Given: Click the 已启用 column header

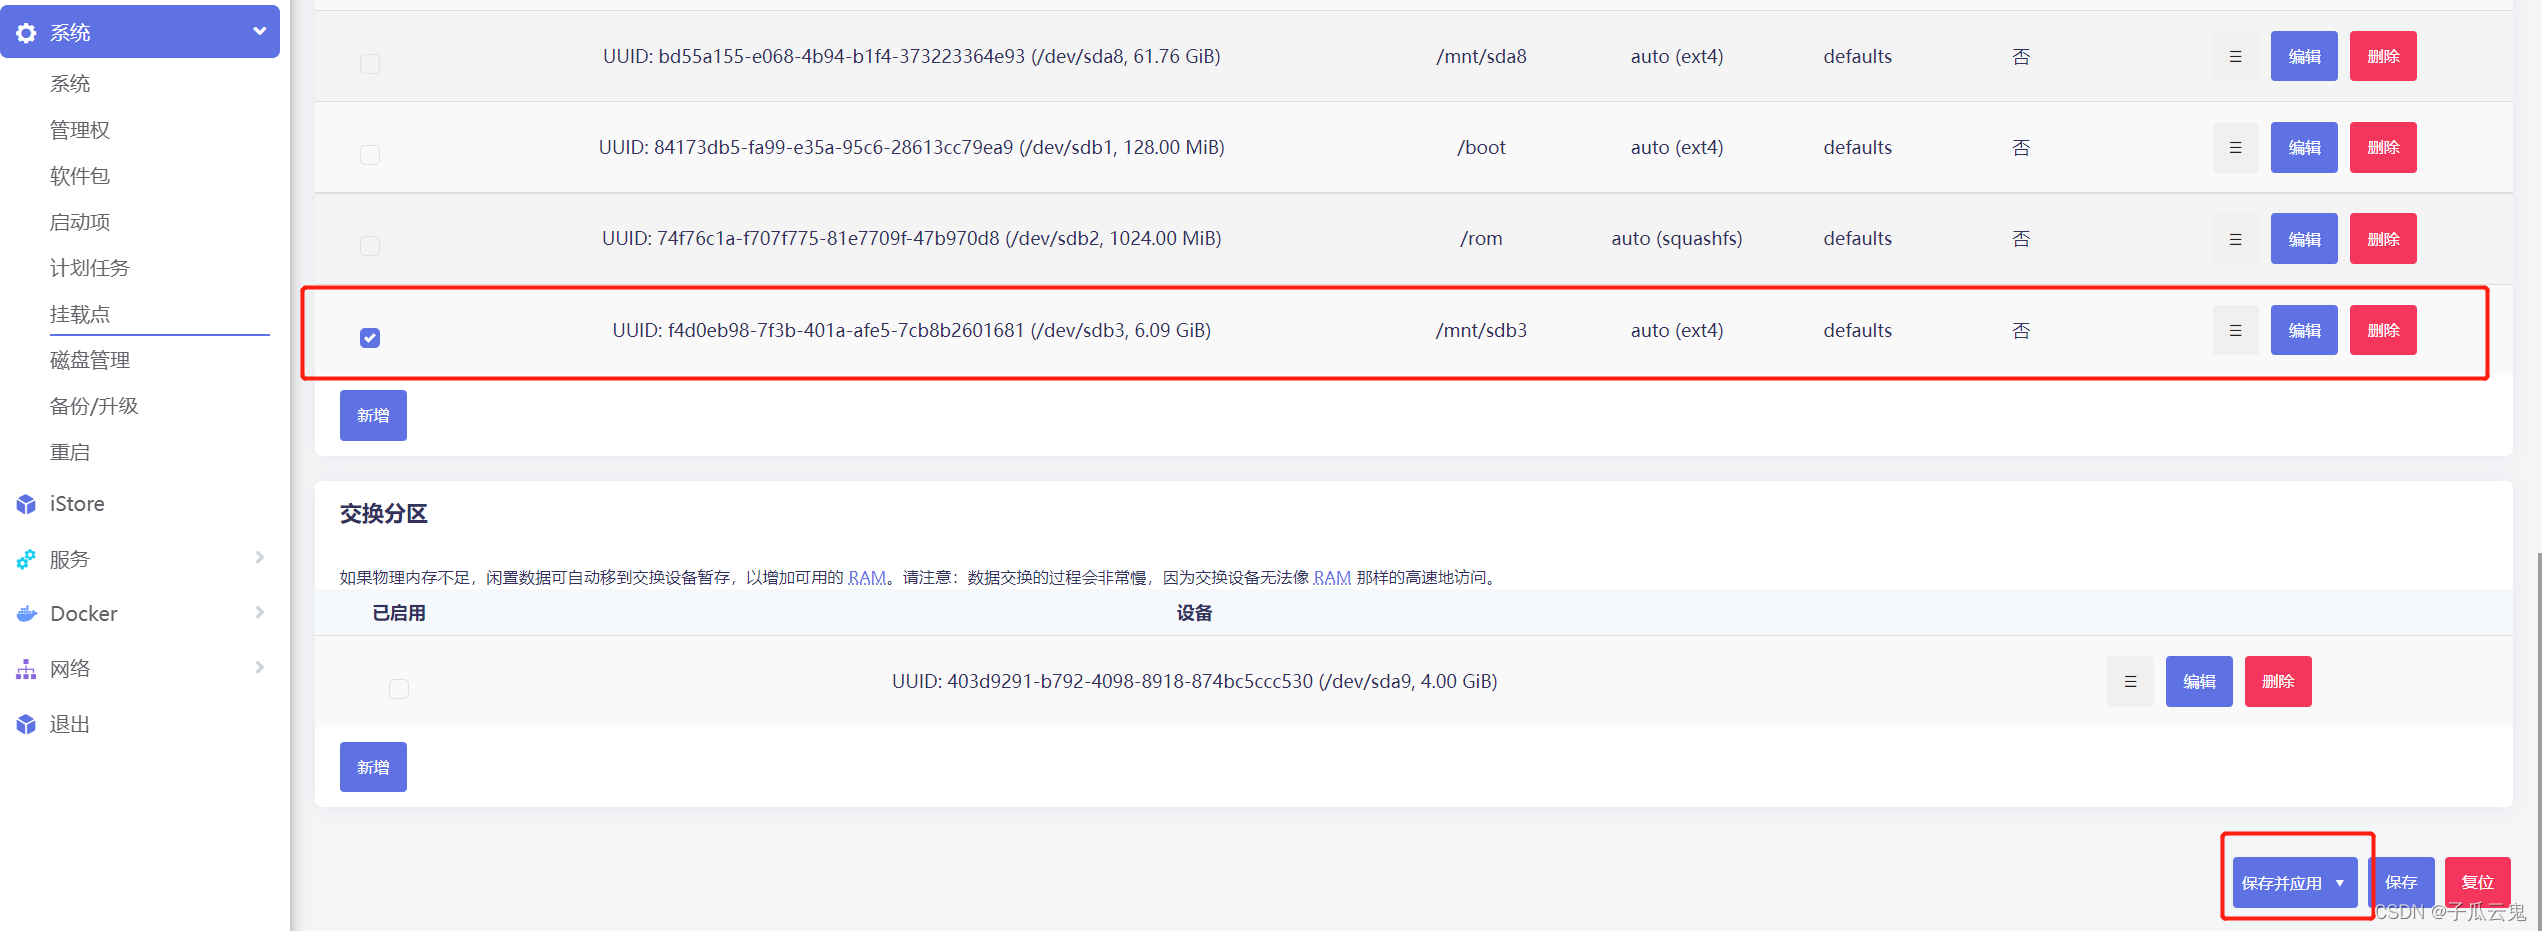Looking at the screenshot, I should pyautogui.click(x=399, y=613).
